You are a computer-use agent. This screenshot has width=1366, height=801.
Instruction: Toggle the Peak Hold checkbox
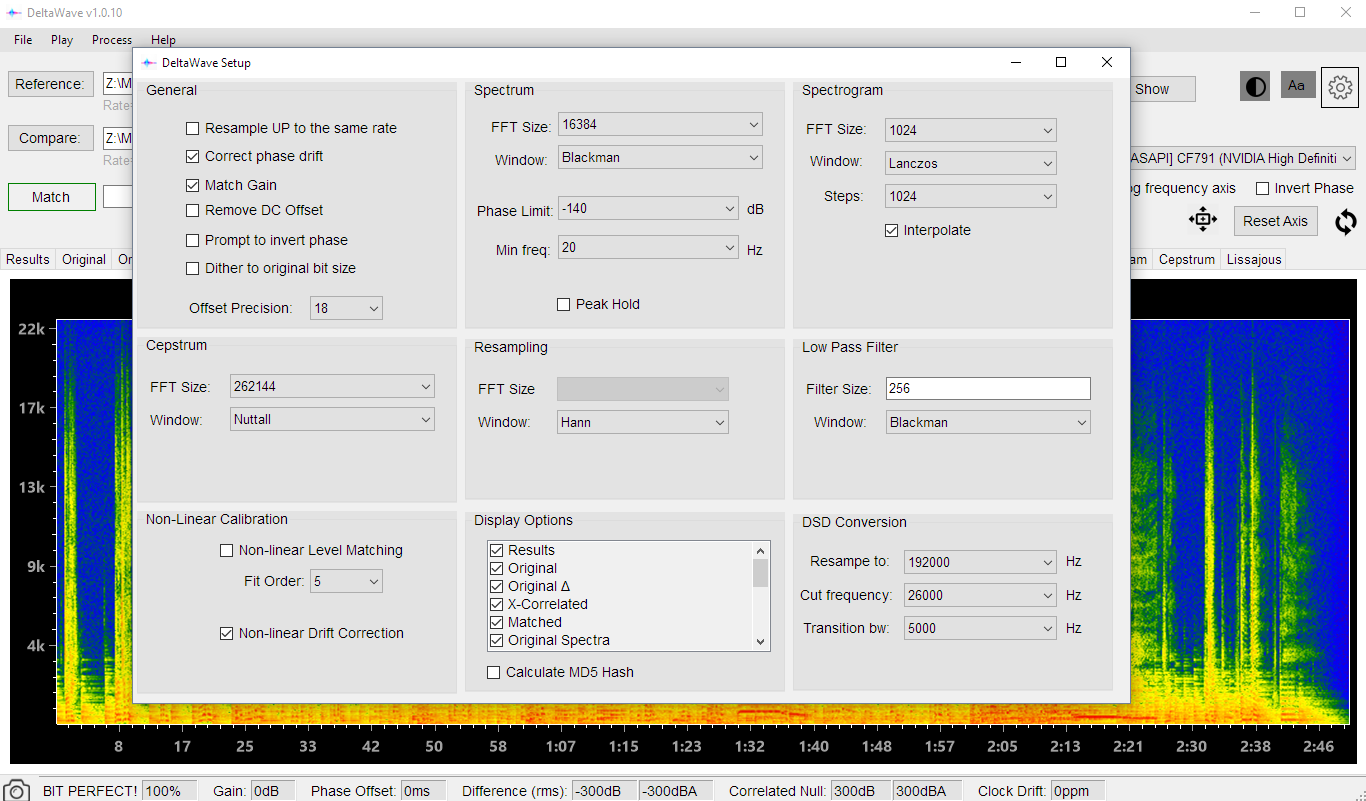pyautogui.click(x=563, y=304)
